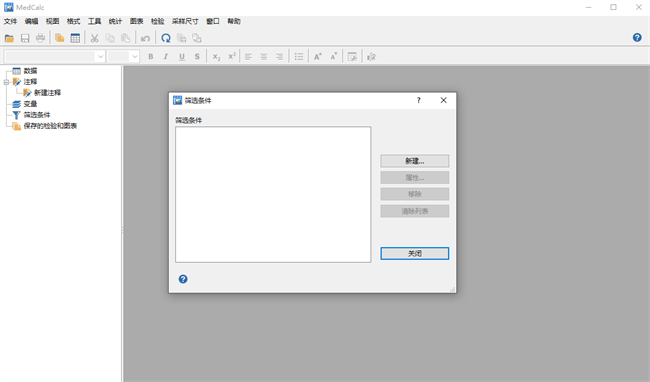Toggle Superscript formatting

tap(232, 57)
